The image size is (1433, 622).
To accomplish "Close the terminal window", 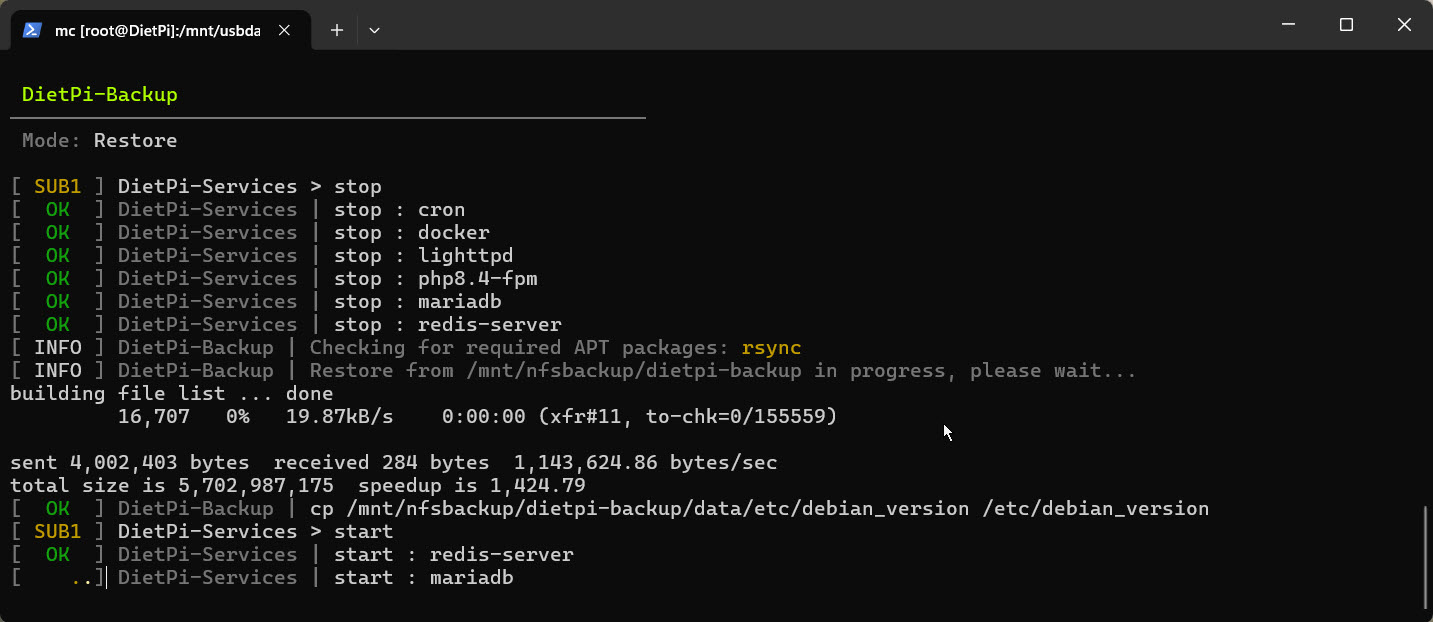I will 1404,25.
